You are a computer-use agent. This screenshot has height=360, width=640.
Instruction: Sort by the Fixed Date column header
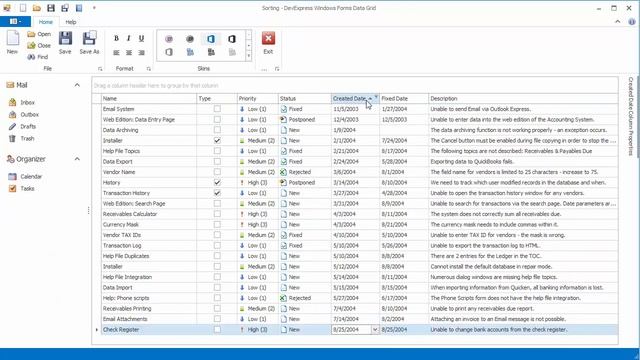click(404, 98)
